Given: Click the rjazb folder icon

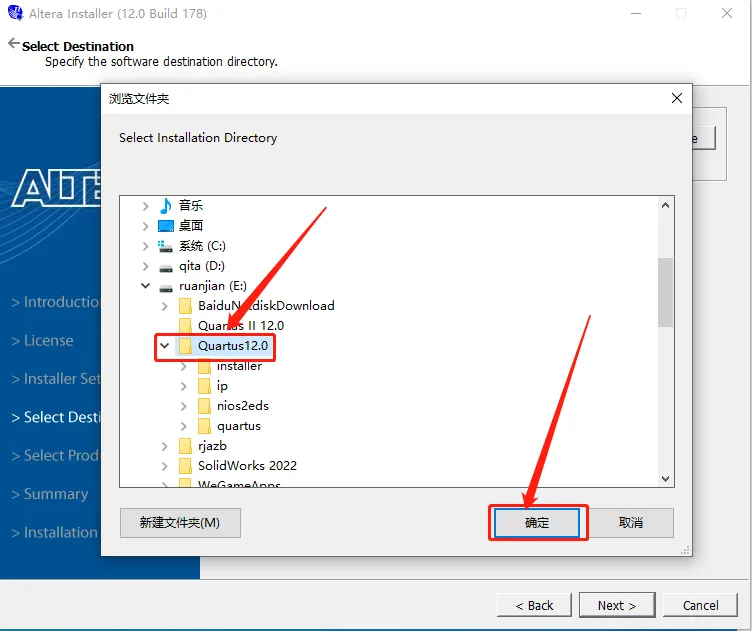Looking at the screenshot, I should point(185,446).
